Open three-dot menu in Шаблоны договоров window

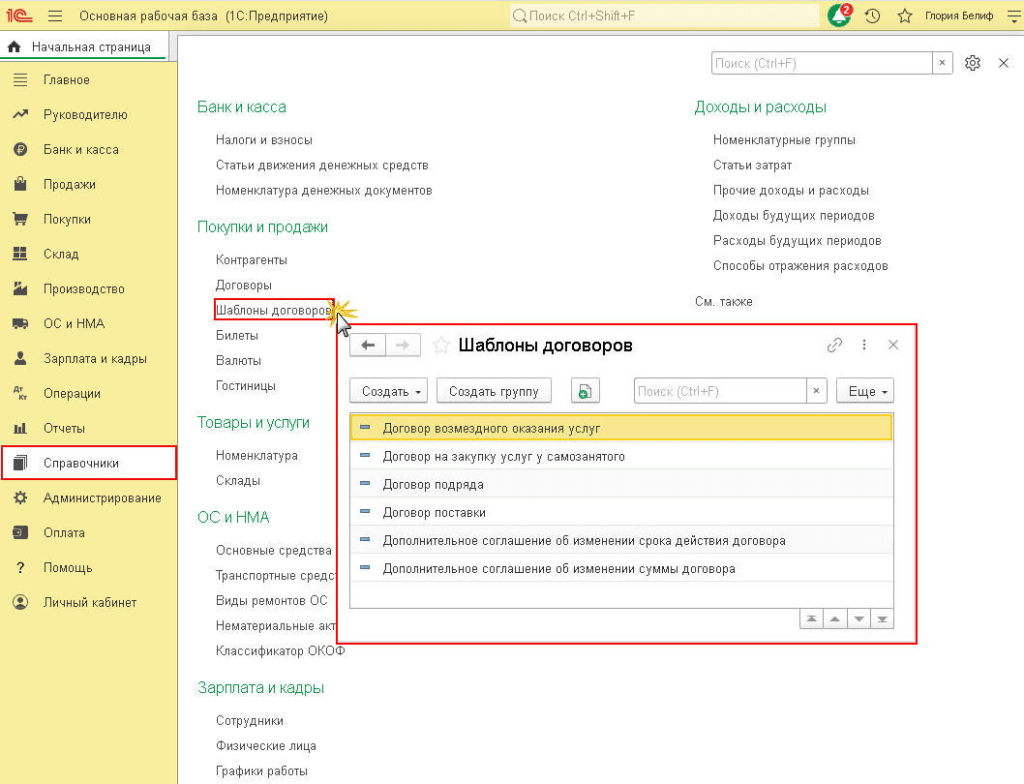(864, 345)
